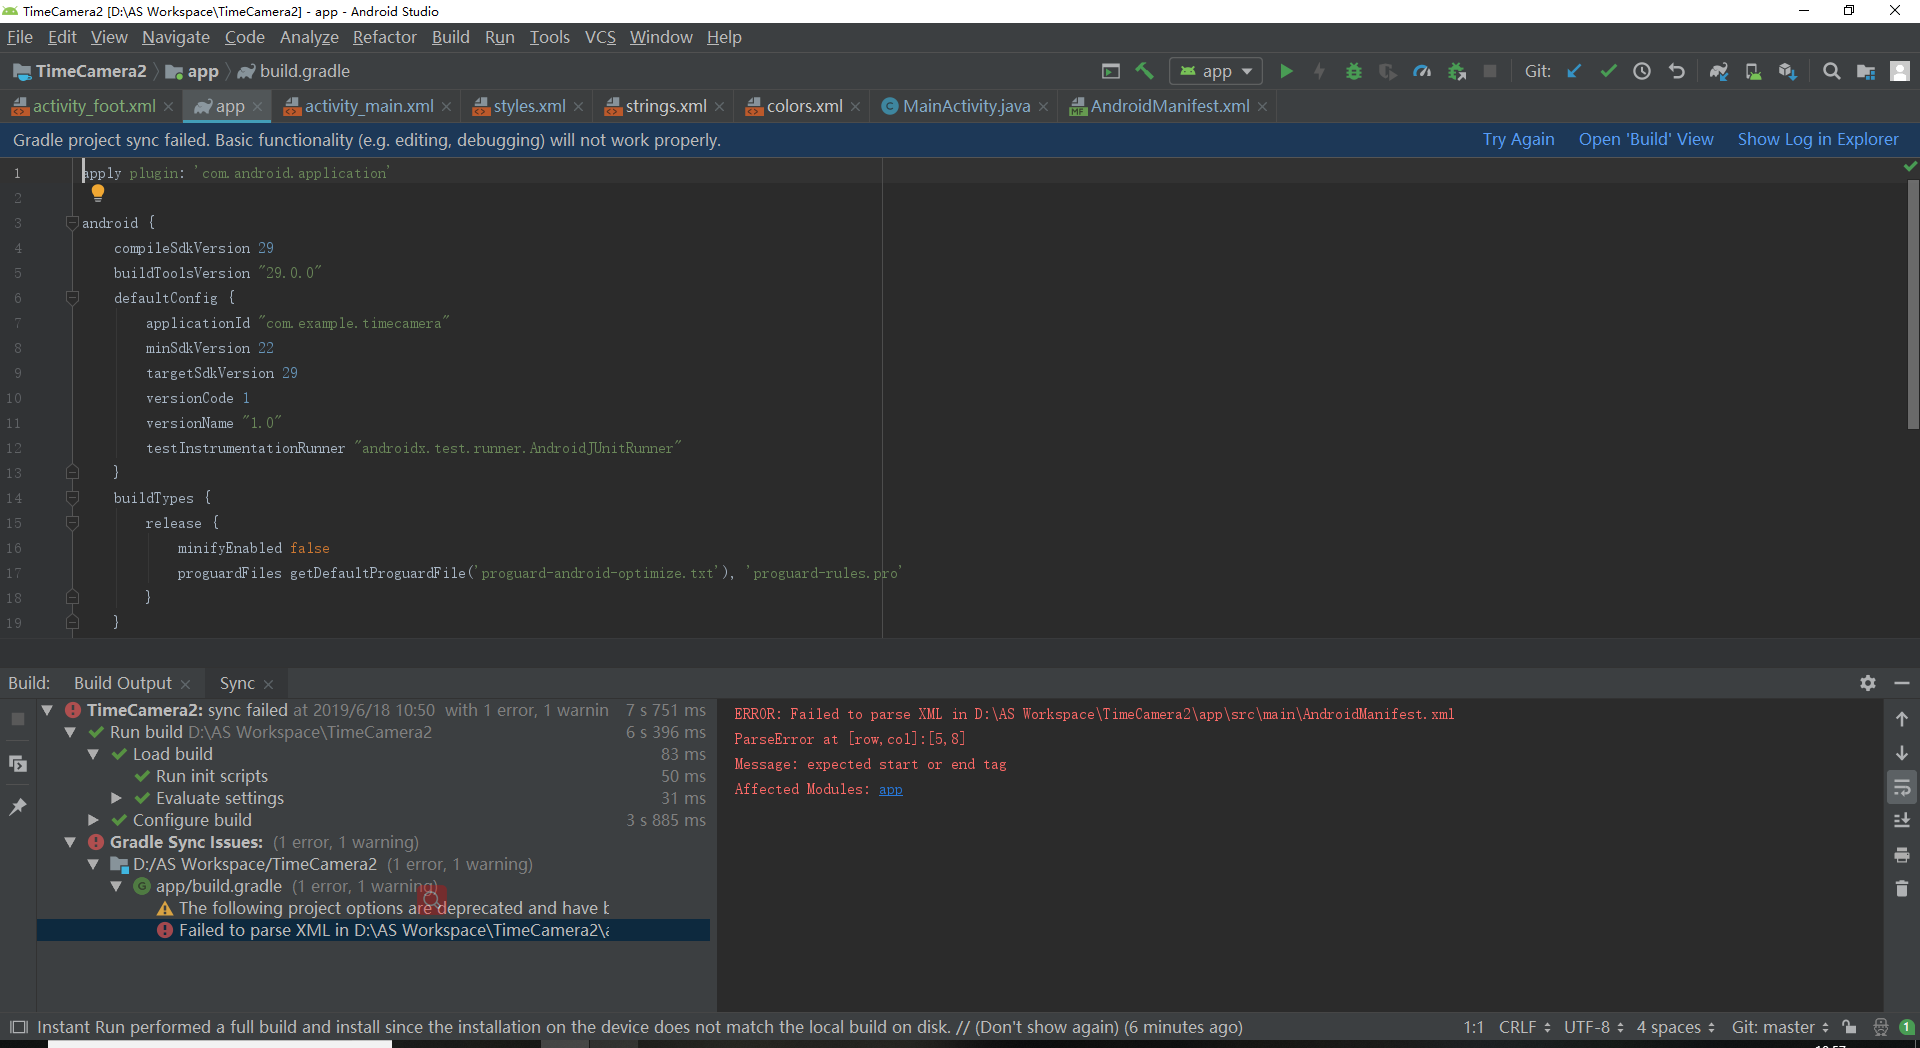Collapse the Gradle Sync Issues node
Image resolution: width=1920 pixels, height=1048 pixels.
[70, 842]
